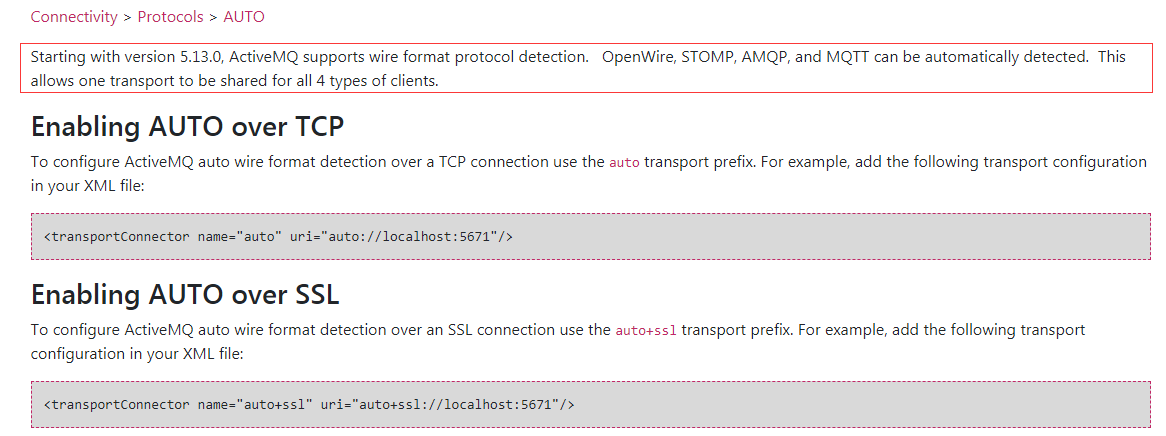Click inside the TCP transportConnector code block
1166x436 pixels.
click(x=590, y=237)
